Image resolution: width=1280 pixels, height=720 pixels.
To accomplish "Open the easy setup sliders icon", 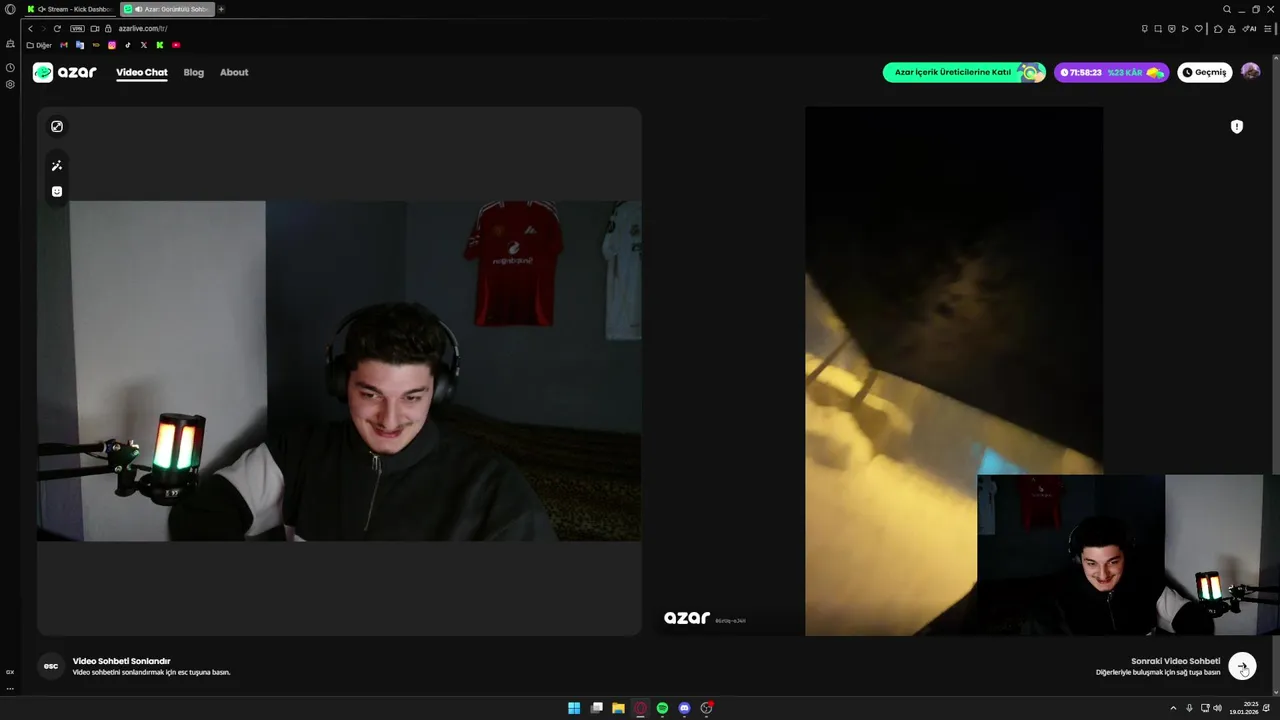I will pyautogui.click(x=1267, y=28).
